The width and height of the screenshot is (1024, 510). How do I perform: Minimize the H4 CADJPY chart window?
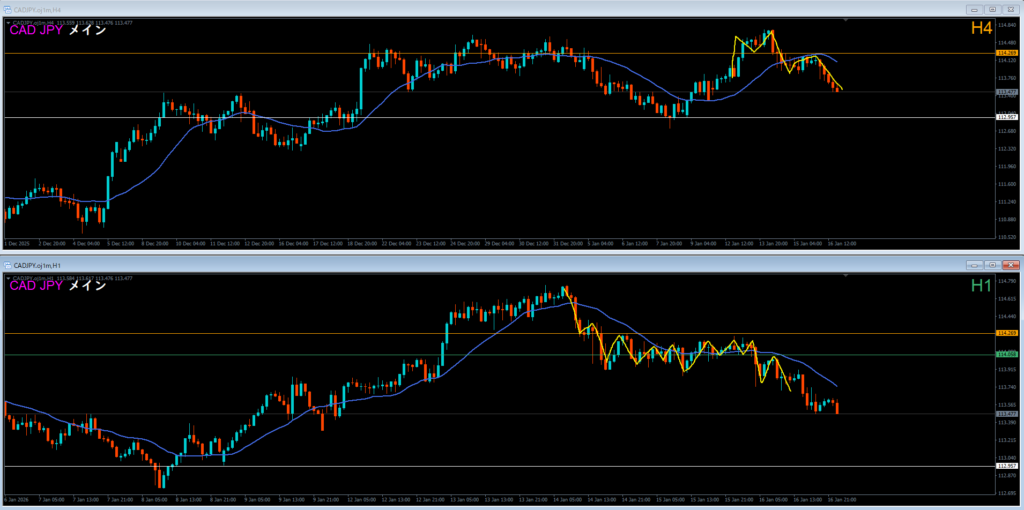(x=974, y=10)
